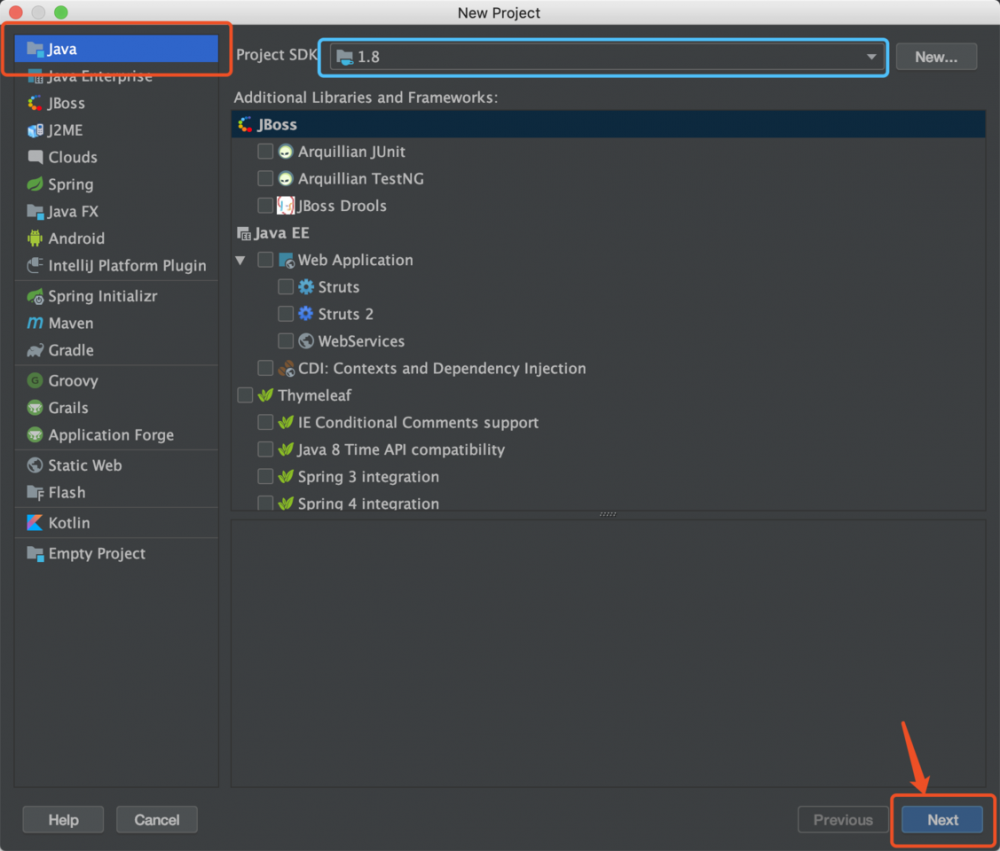
Task: Click the Web Application module icon
Action: coord(286,260)
